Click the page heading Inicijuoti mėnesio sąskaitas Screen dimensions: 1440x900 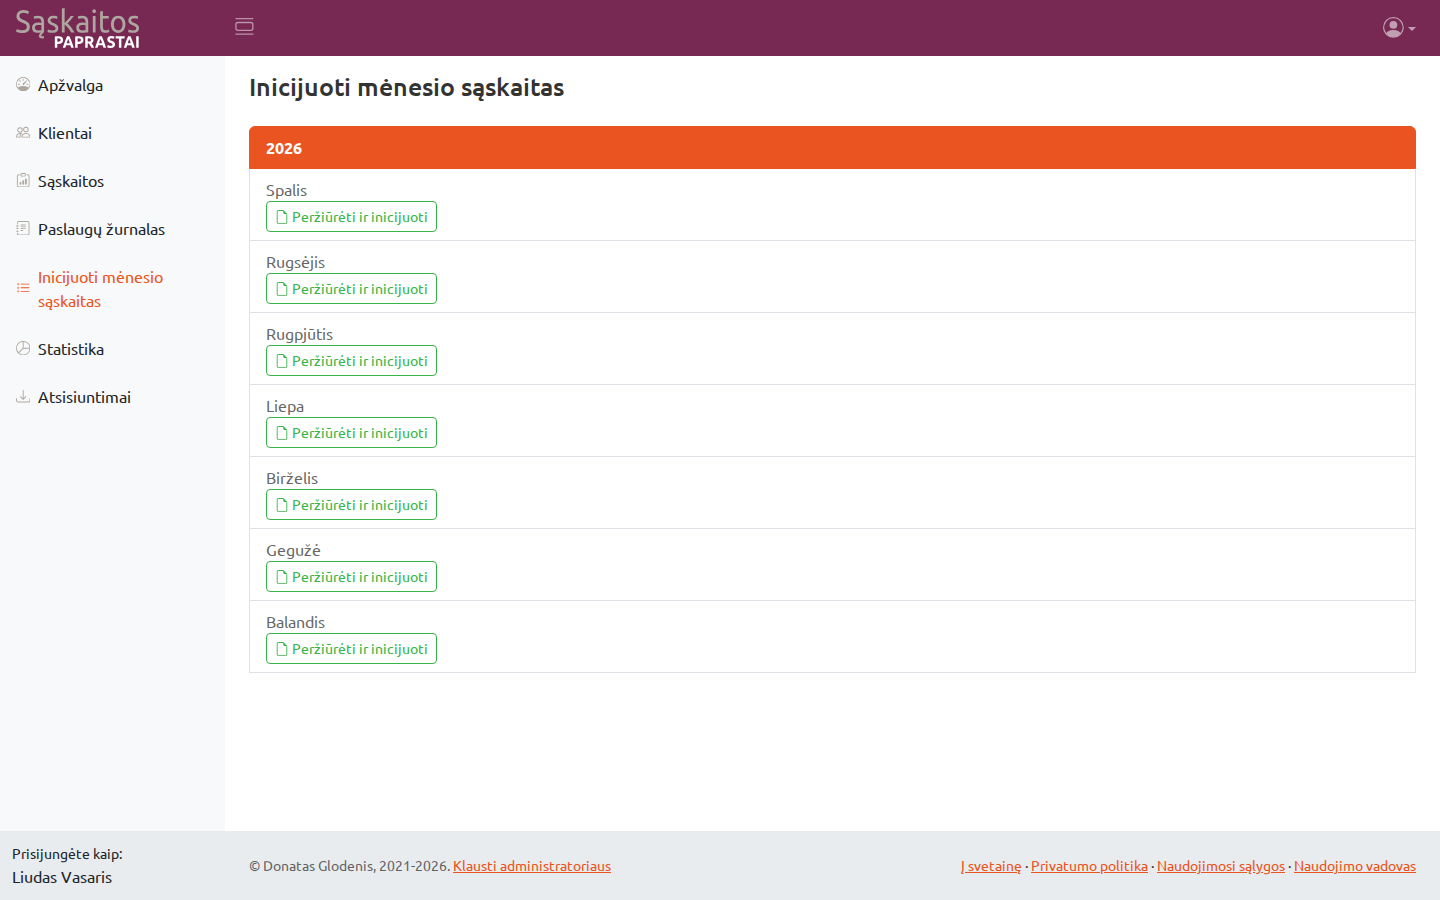(x=406, y=88)
